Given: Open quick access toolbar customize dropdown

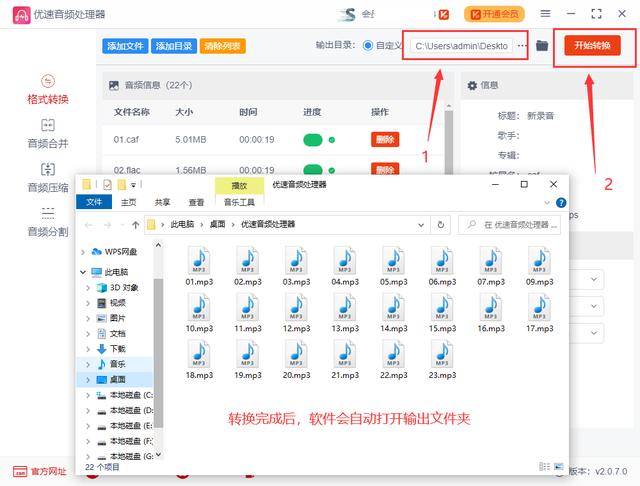Looking at the screenshot, I should click(x=133, y=185).
